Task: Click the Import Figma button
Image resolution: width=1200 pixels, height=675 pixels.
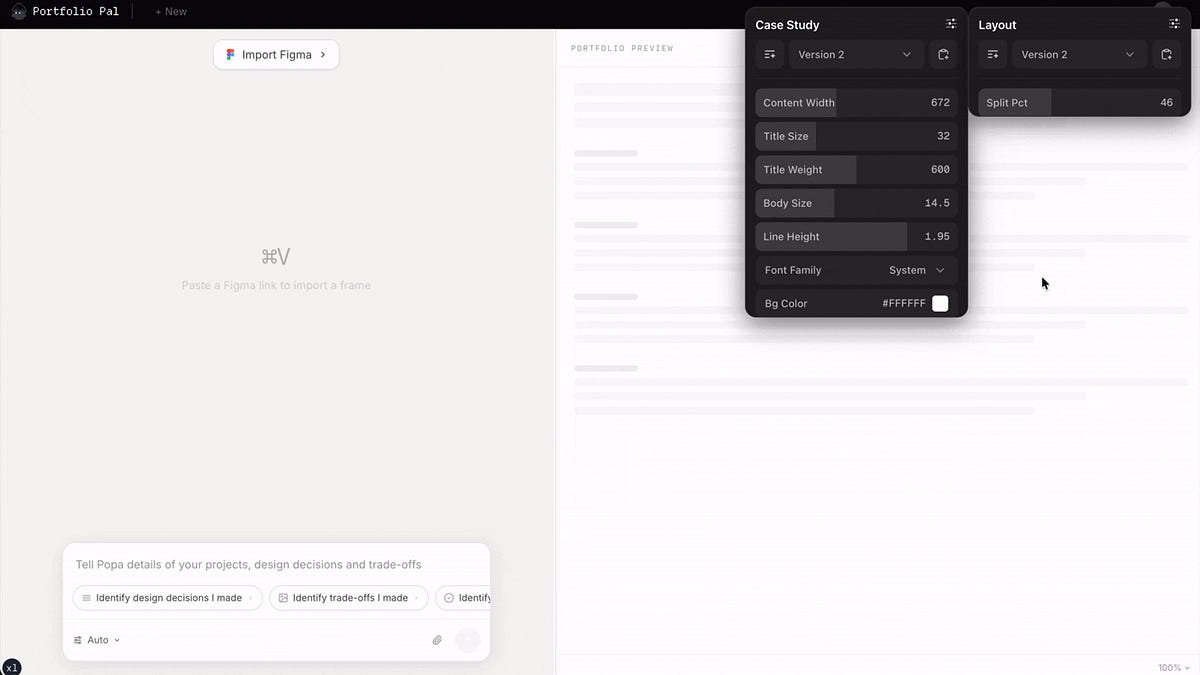Action: 276,55
